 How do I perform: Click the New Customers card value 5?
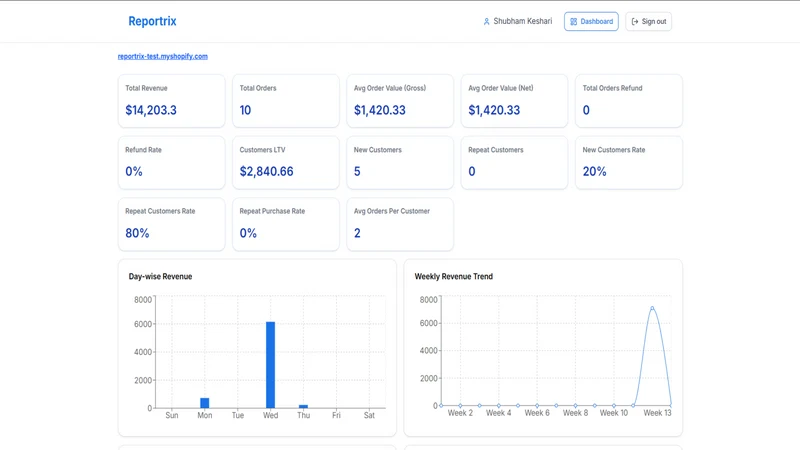pos(357,171)
